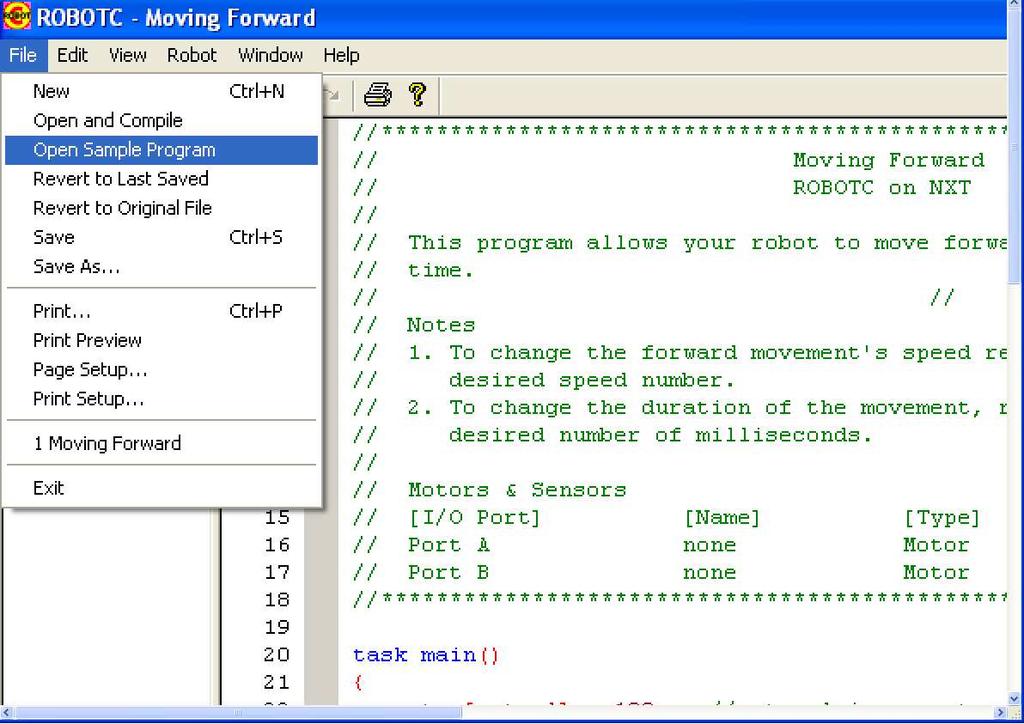Close the File menu via File tab
This screenshot has height=724, width=1024.
point(23,55)
